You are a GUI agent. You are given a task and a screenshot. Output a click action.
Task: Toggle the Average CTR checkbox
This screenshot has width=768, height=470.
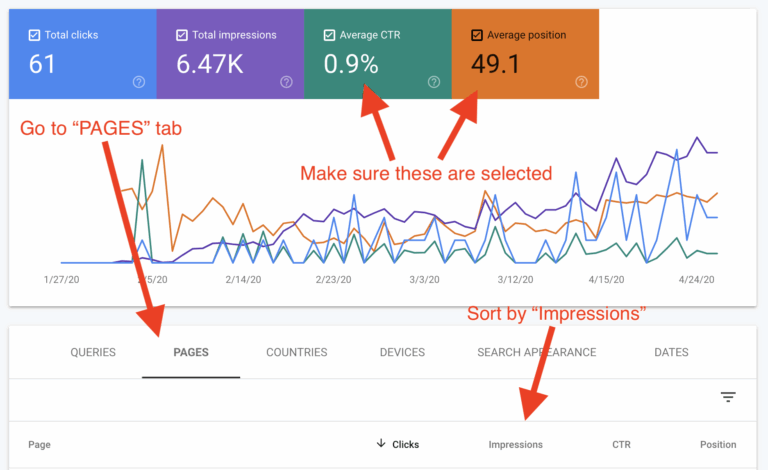329,35
